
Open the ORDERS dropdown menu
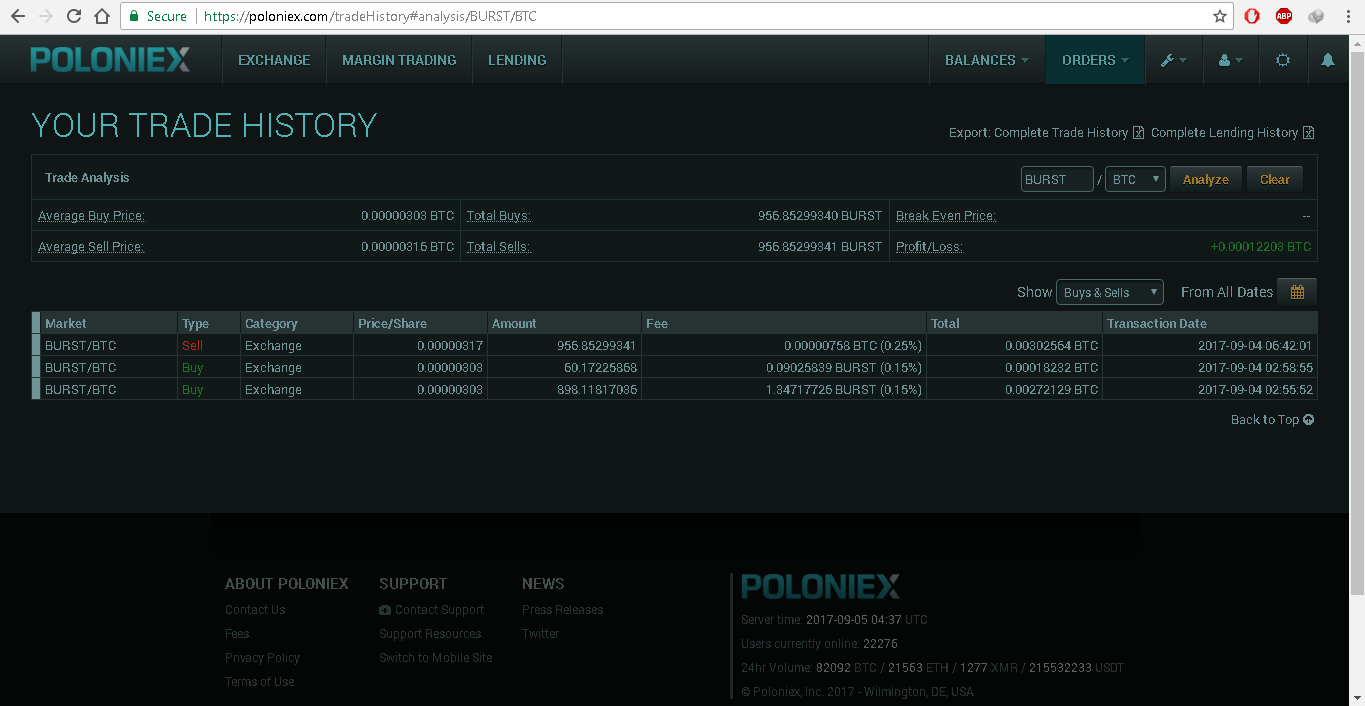[1095, 60]
